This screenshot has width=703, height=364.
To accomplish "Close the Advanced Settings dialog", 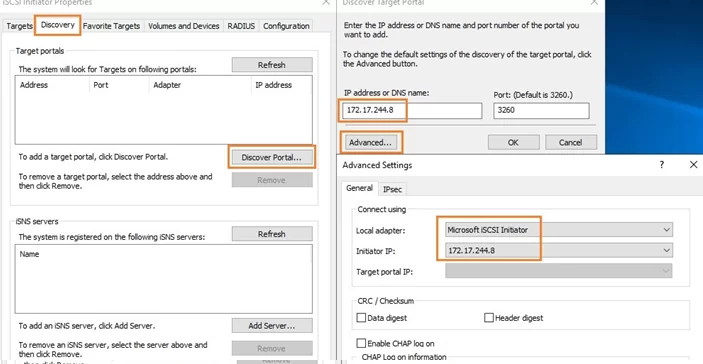I will pos(693,165).
